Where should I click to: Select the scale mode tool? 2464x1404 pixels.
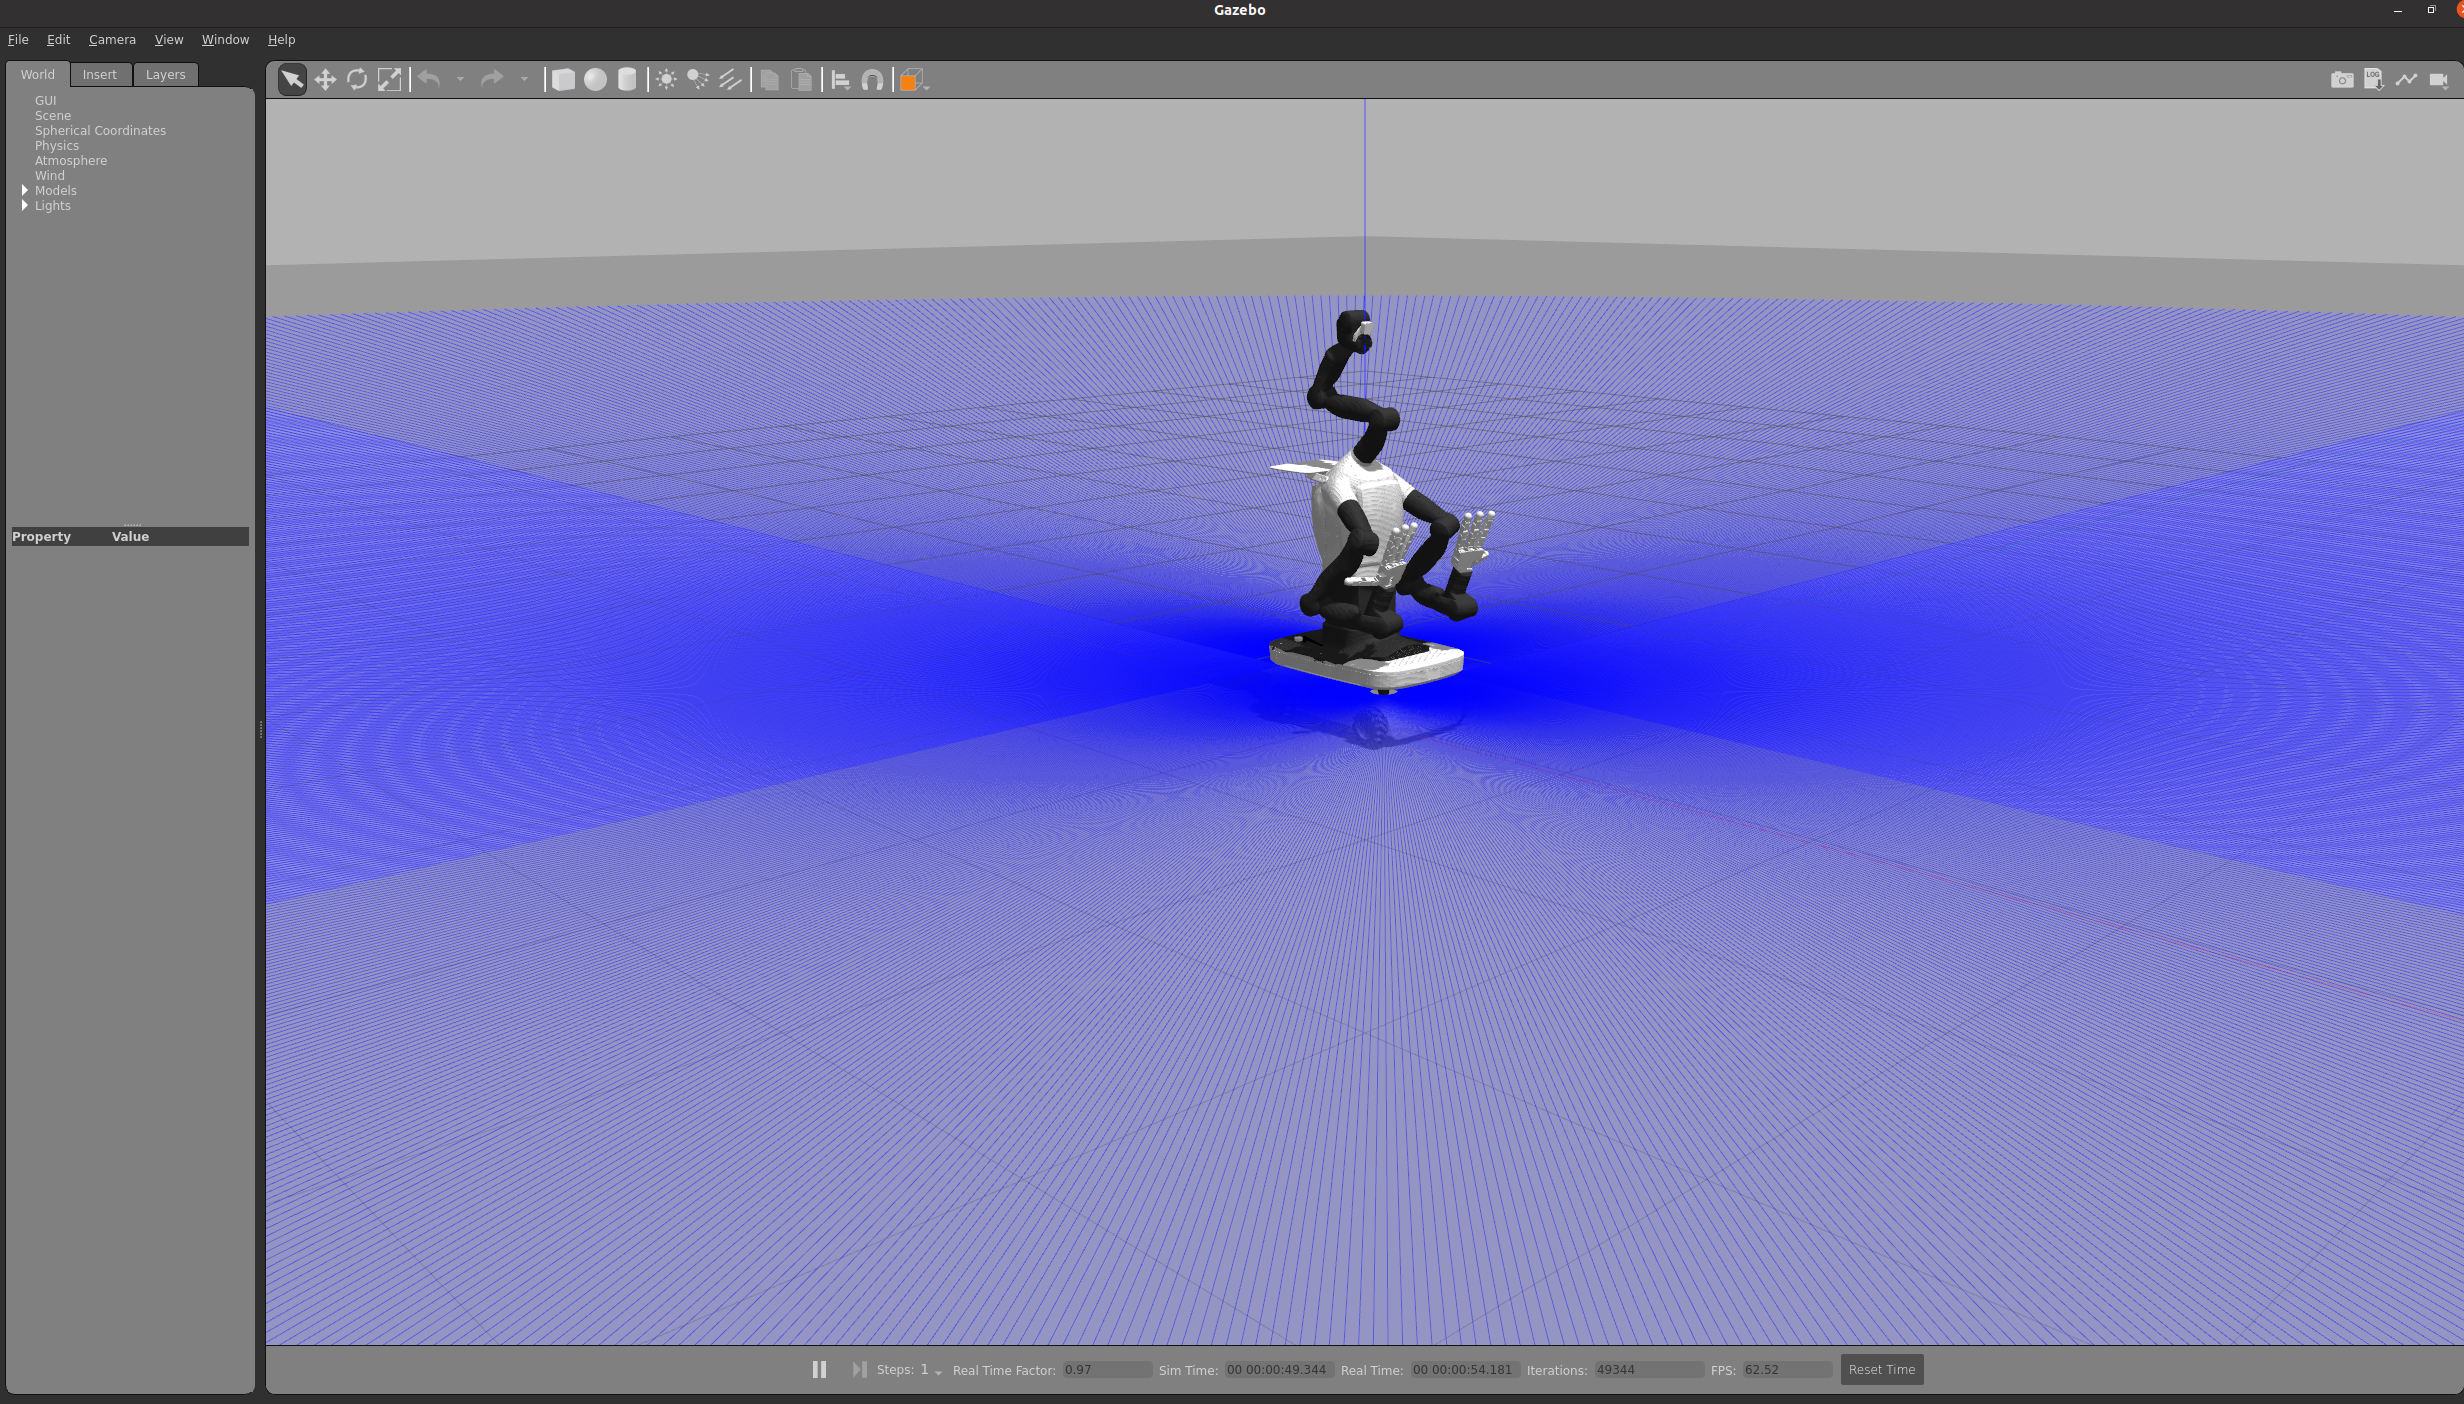[389, 80]
